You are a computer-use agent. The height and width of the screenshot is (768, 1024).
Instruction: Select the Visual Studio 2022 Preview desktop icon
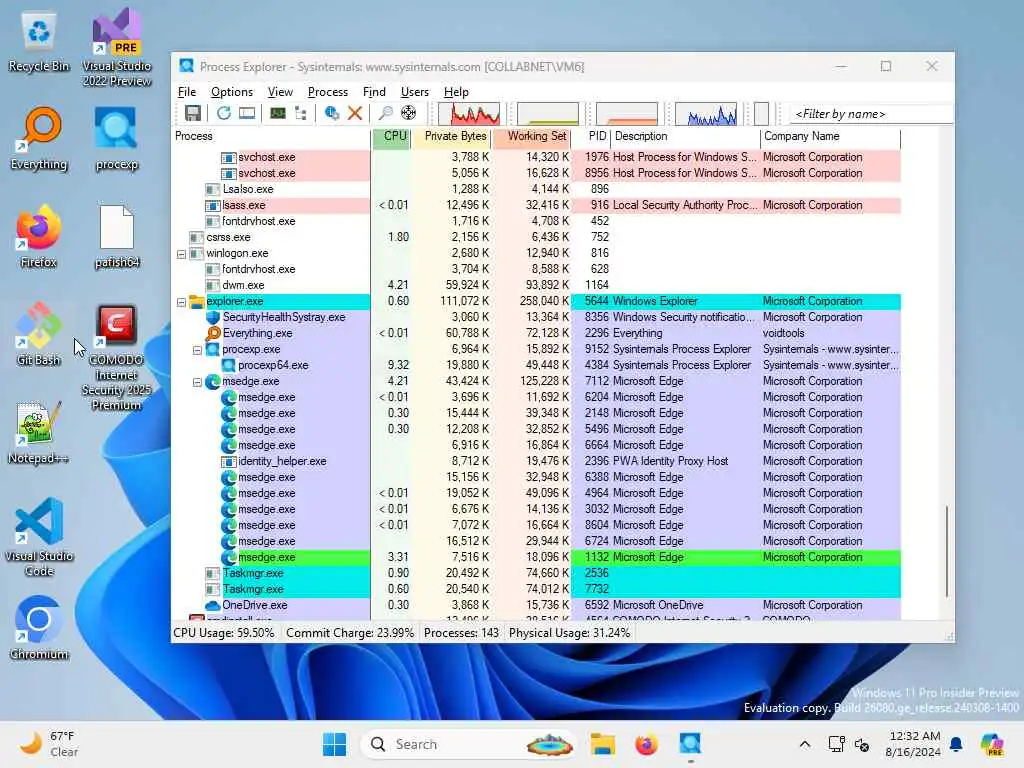pyautogui.click(x=118, y=49)
